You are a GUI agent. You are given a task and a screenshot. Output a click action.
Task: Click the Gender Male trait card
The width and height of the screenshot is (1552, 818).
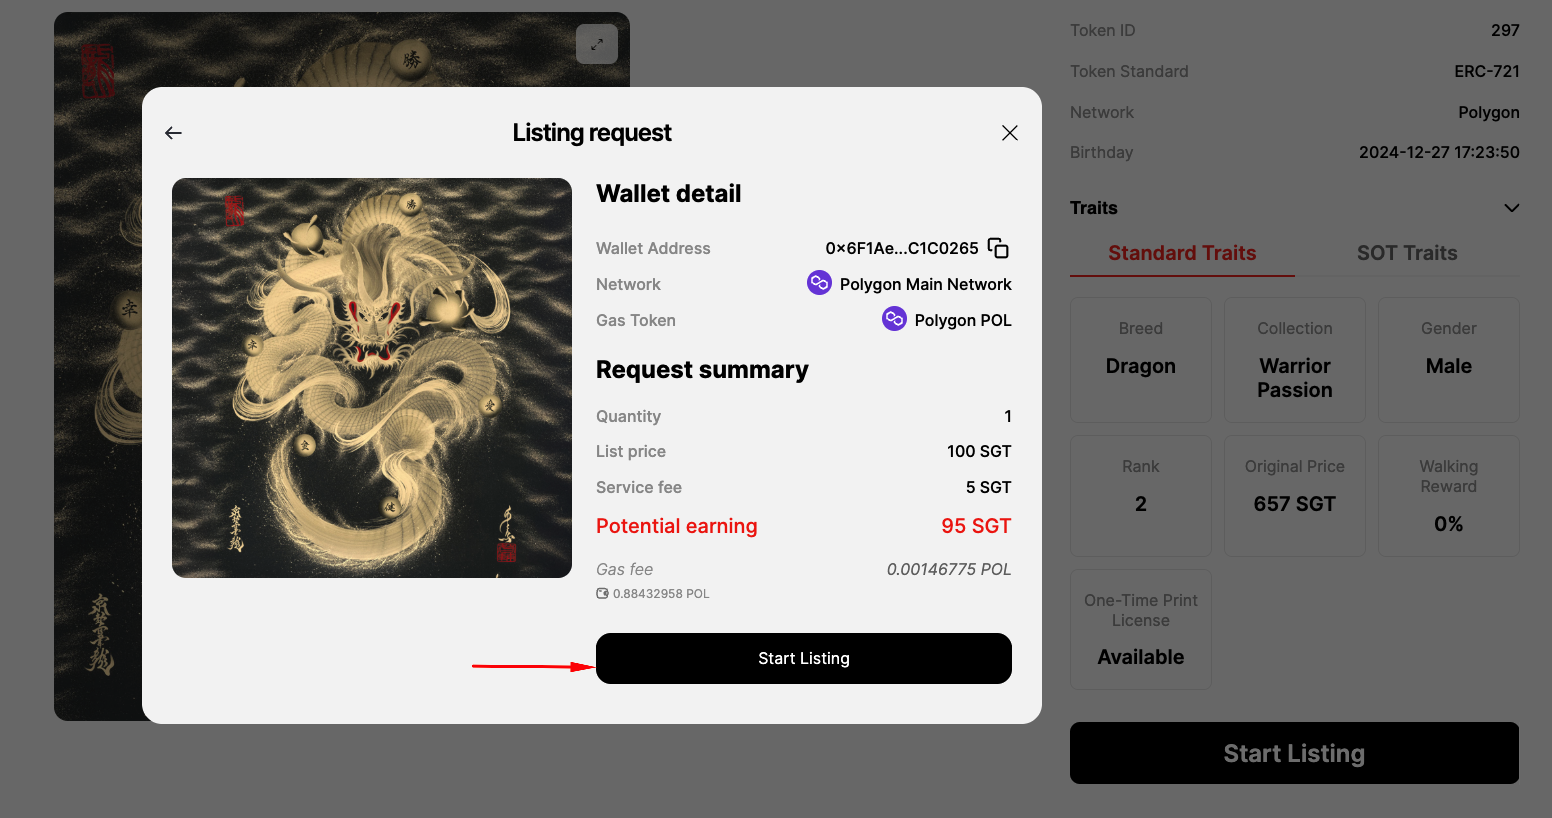1449,360
